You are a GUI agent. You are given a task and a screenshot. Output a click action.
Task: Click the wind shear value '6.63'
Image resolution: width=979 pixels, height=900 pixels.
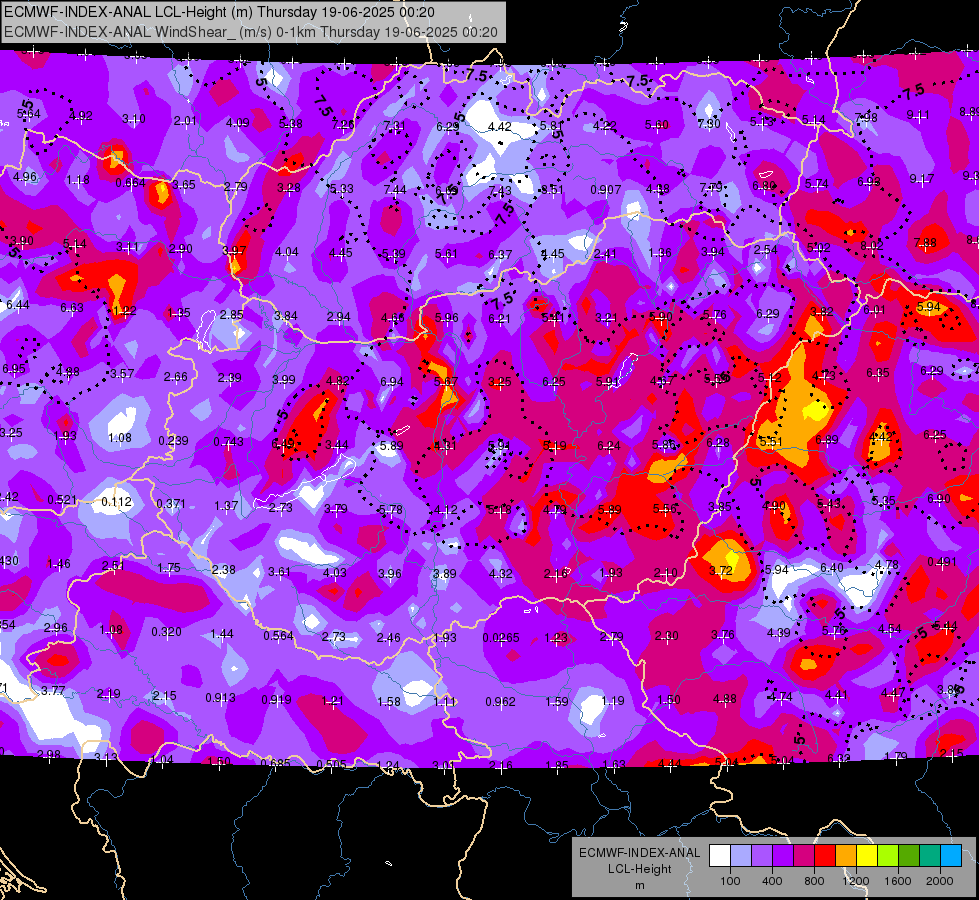72,307
